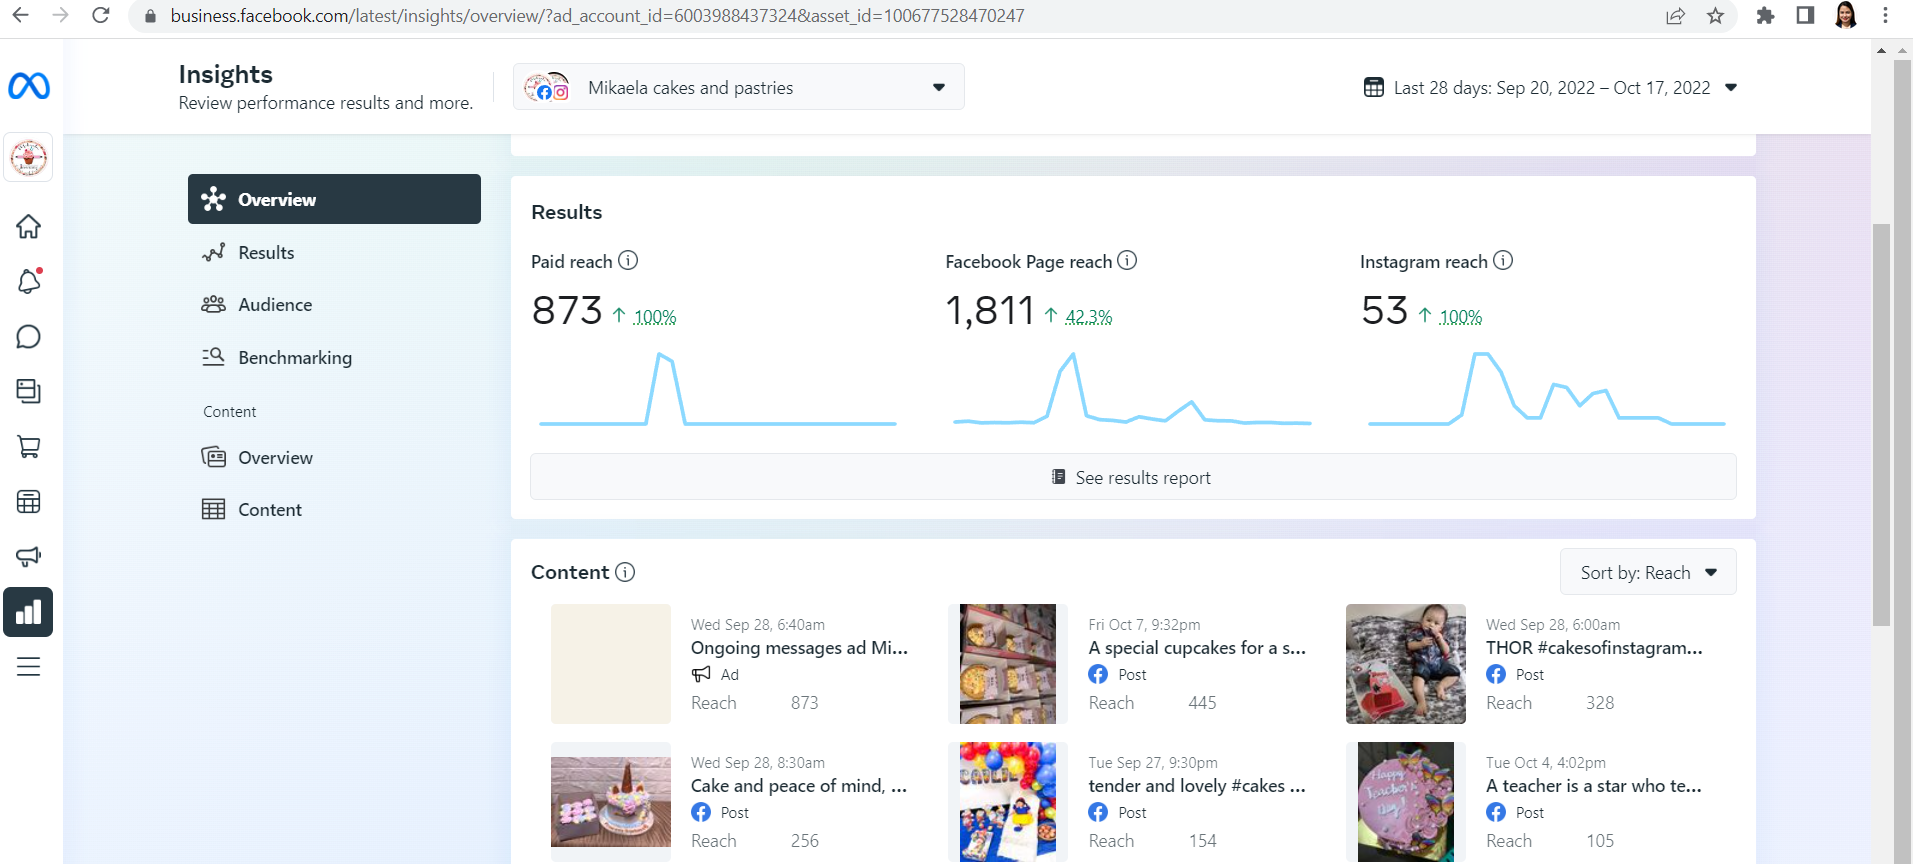Click the unicorn cake post thumbnail

coord(611,802)
